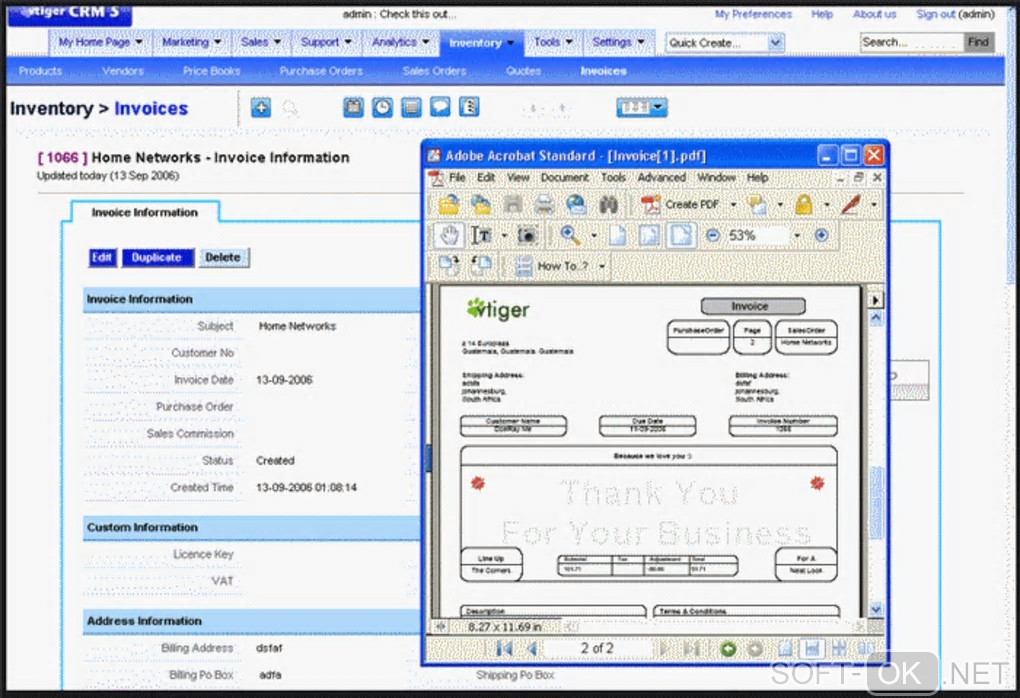Click the Acrobat Sign pen icon

(851, 205)
